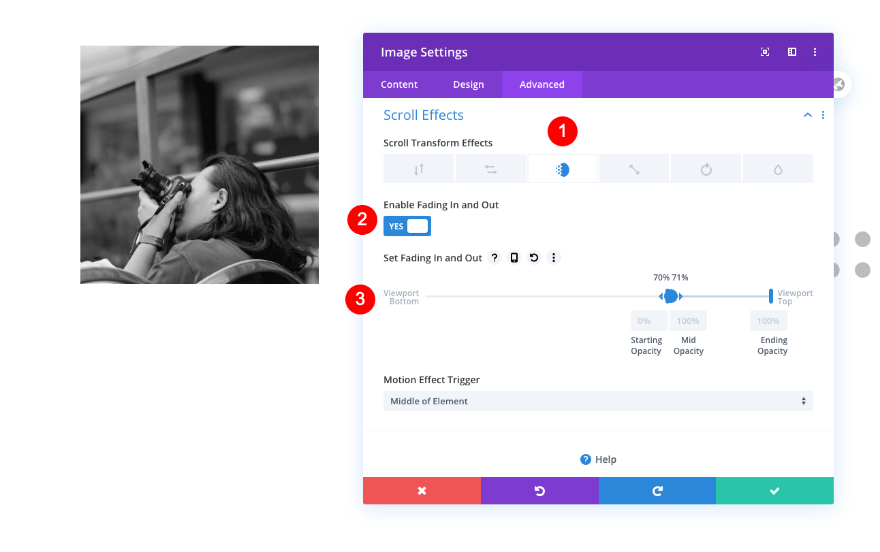Select the Rotating scroll effect icon
The image size is (880, 552).
[706, 169]
